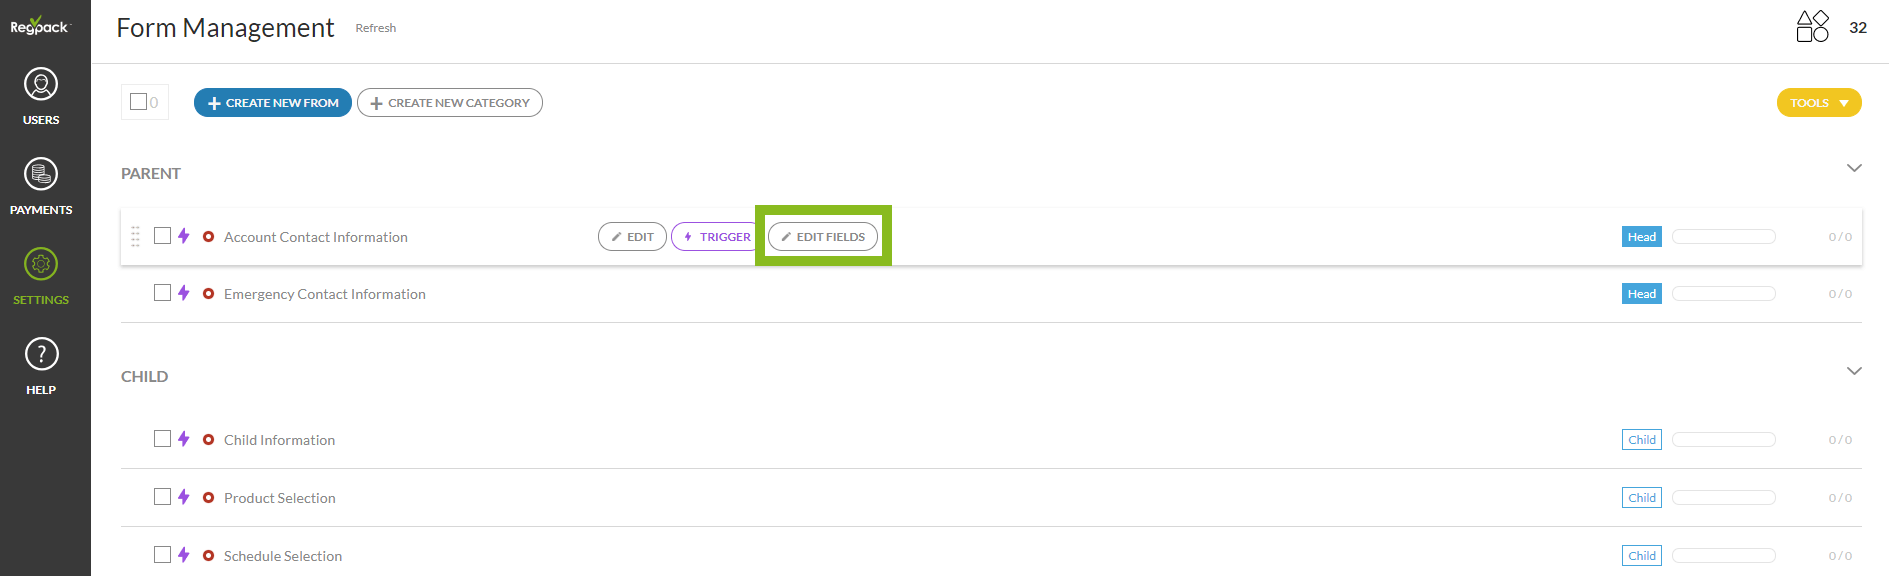Open the Payments sidebar icon
Screen dimensions: 1890x576
click(41, 175)
